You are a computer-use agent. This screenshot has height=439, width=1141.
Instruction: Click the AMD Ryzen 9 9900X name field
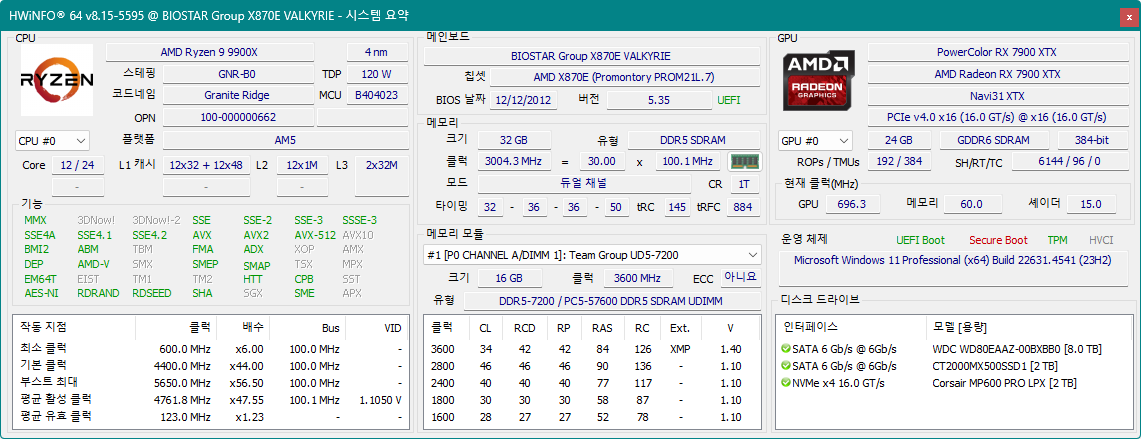coord(210,52)
